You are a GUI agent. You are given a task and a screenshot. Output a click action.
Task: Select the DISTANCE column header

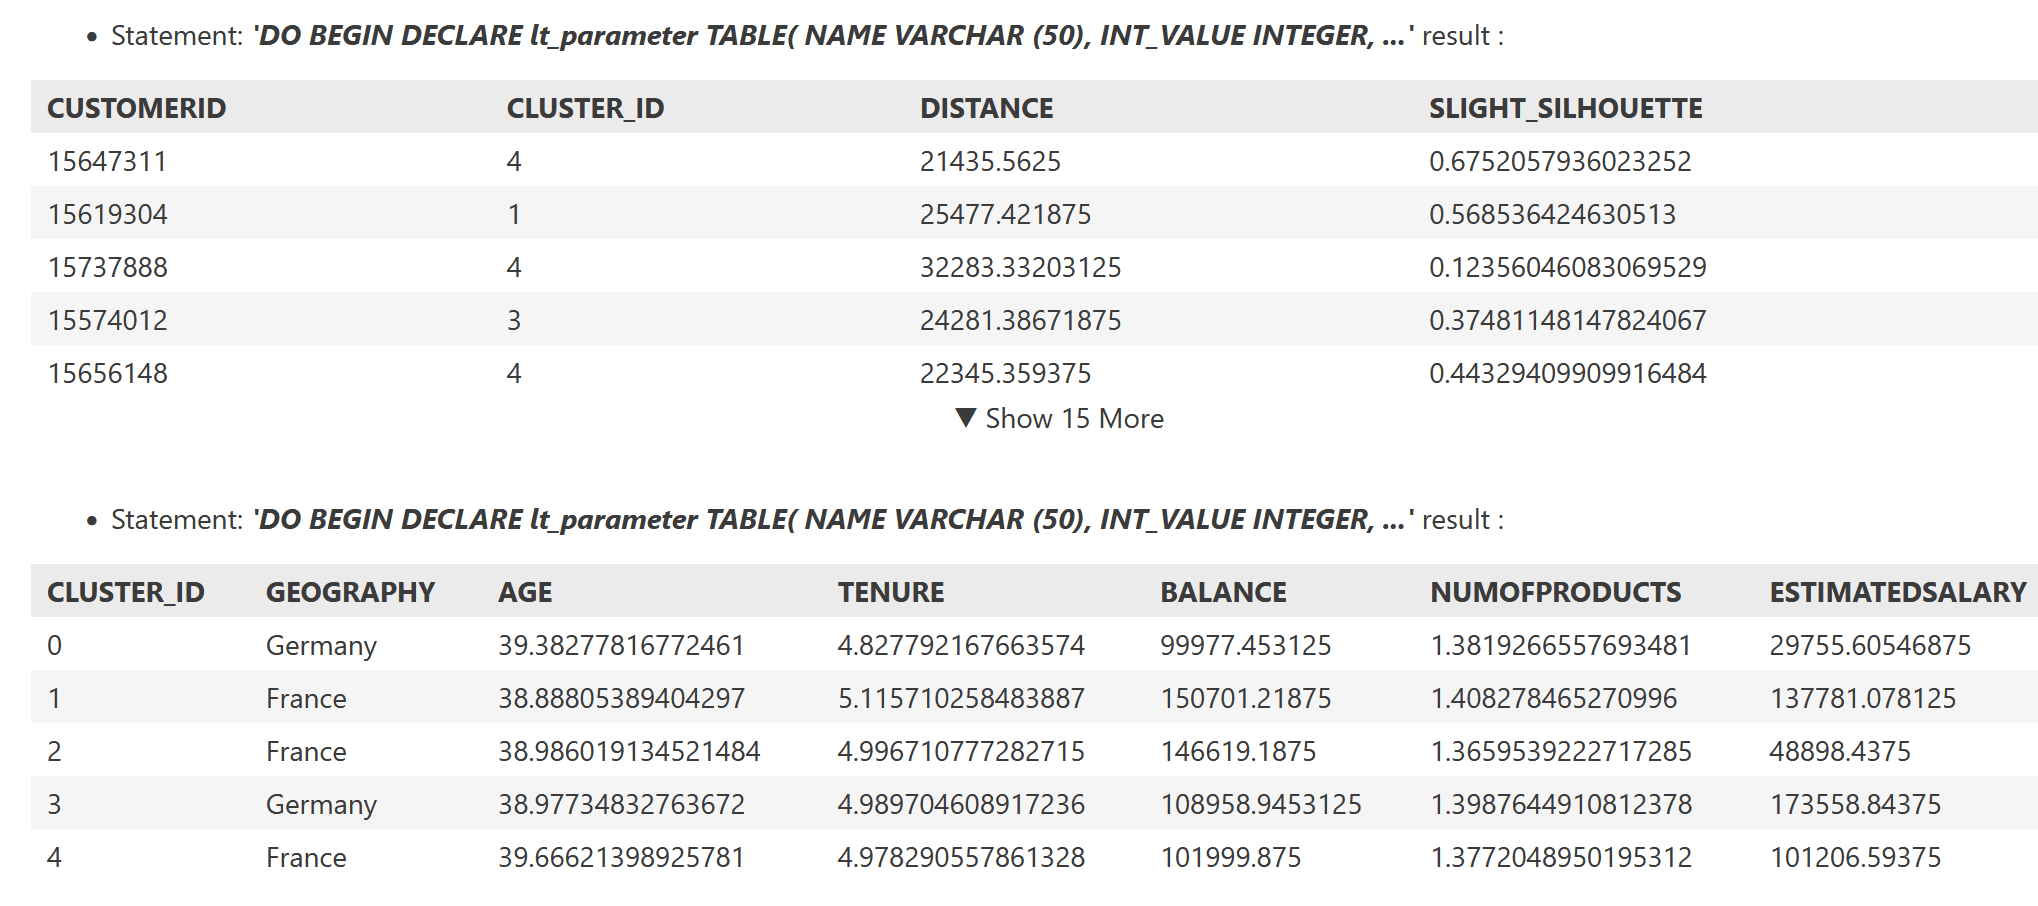pyautogui.click(x=986, y=108)
